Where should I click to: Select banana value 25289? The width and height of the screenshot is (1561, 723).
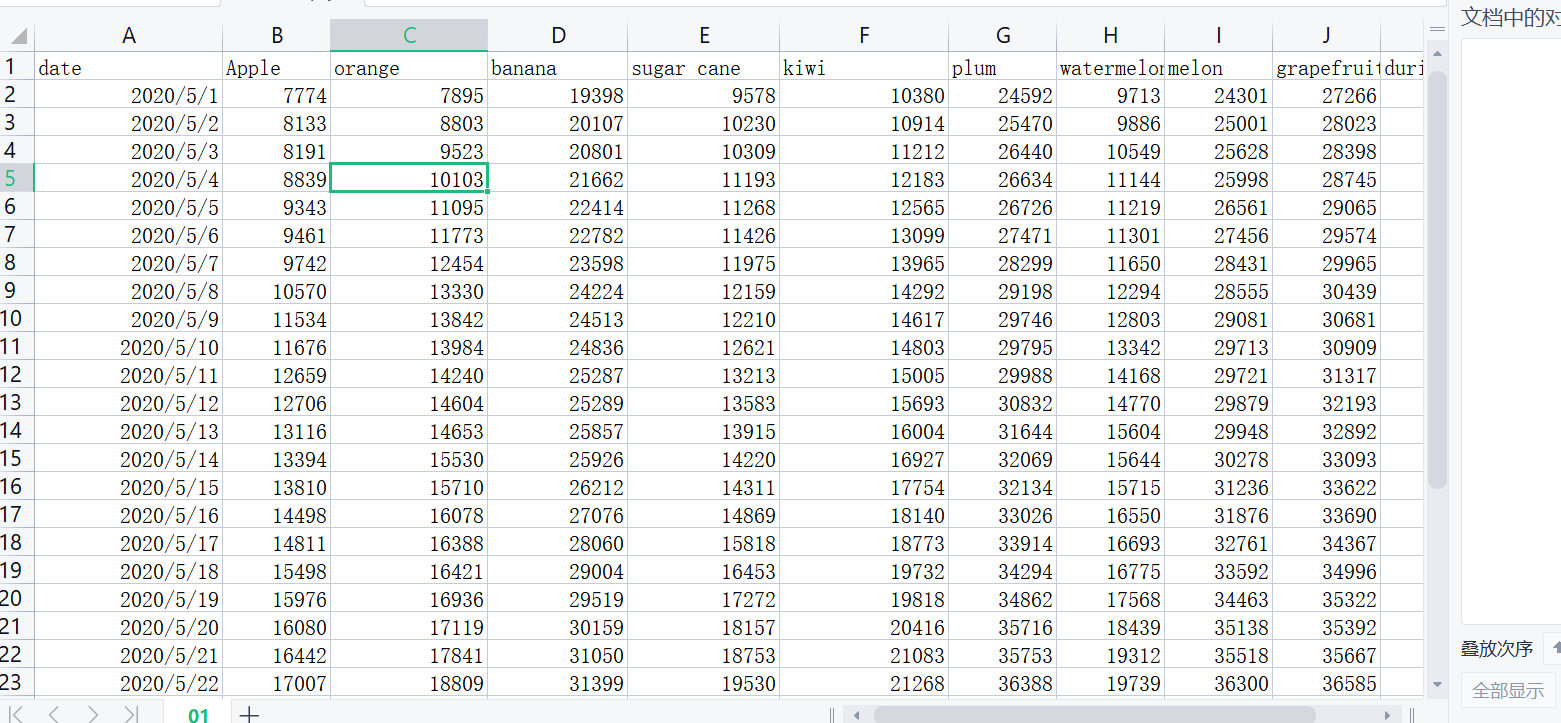tap(558, 403)
